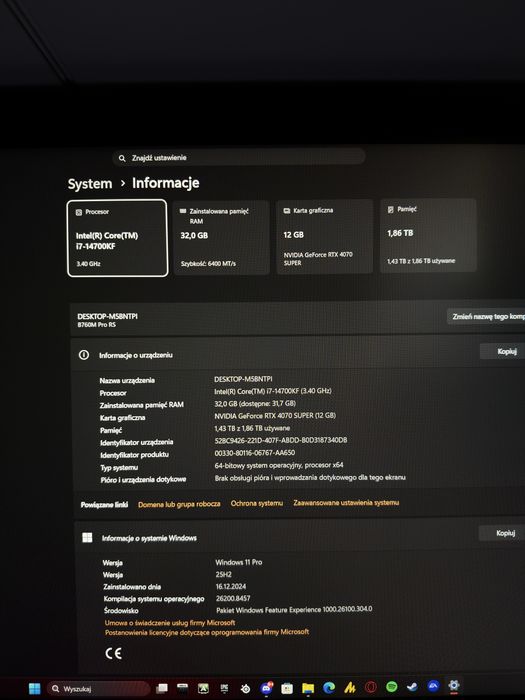Screen dimensions: 525x700
Task: Open Discord from the taskbar
Action: (267, 688)
